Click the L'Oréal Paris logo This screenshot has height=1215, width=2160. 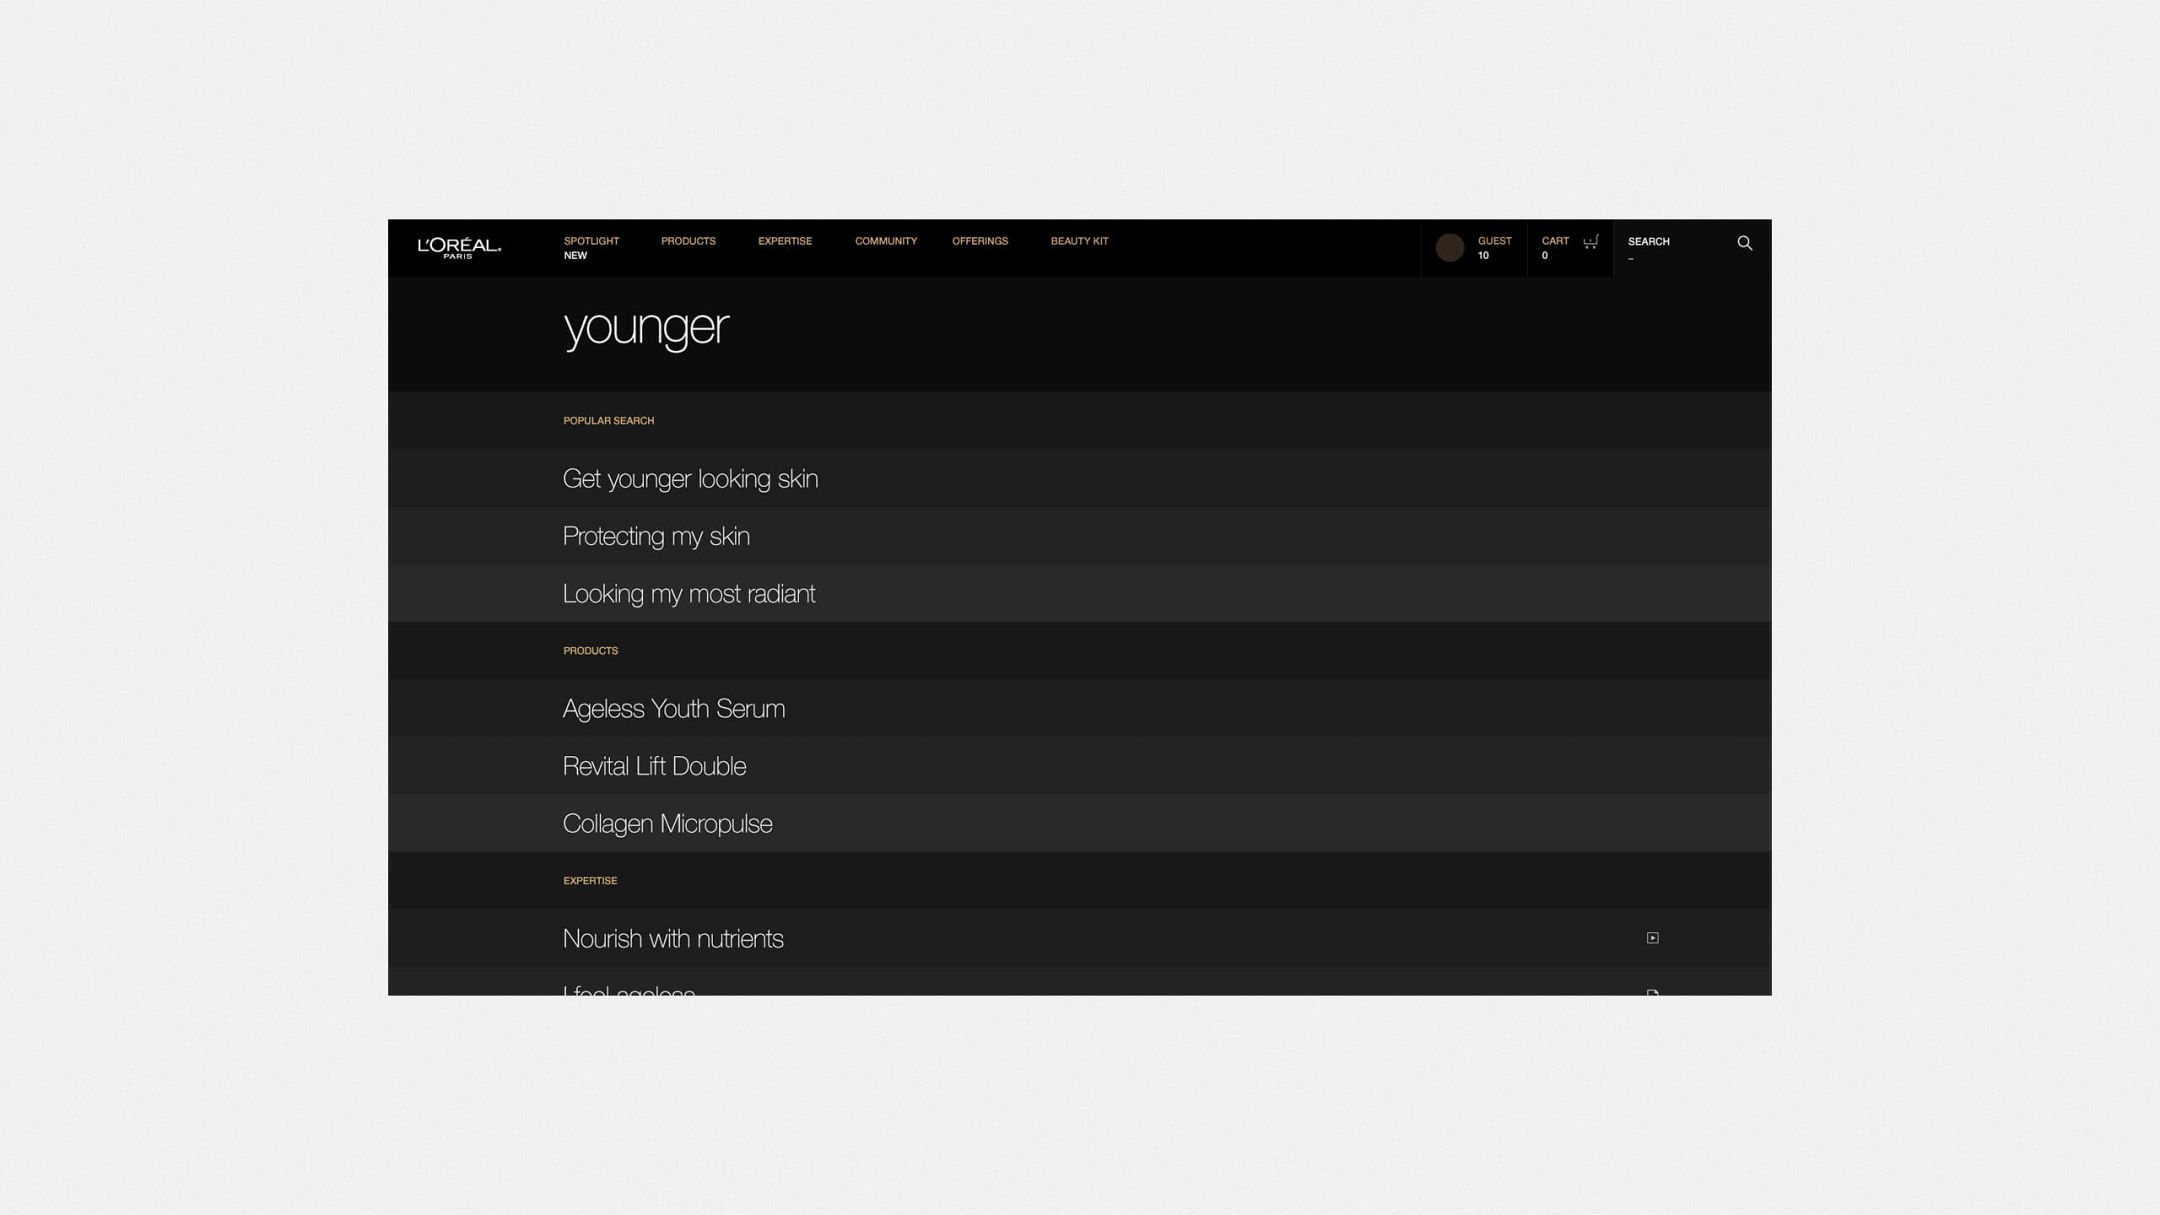pos(459,248)
